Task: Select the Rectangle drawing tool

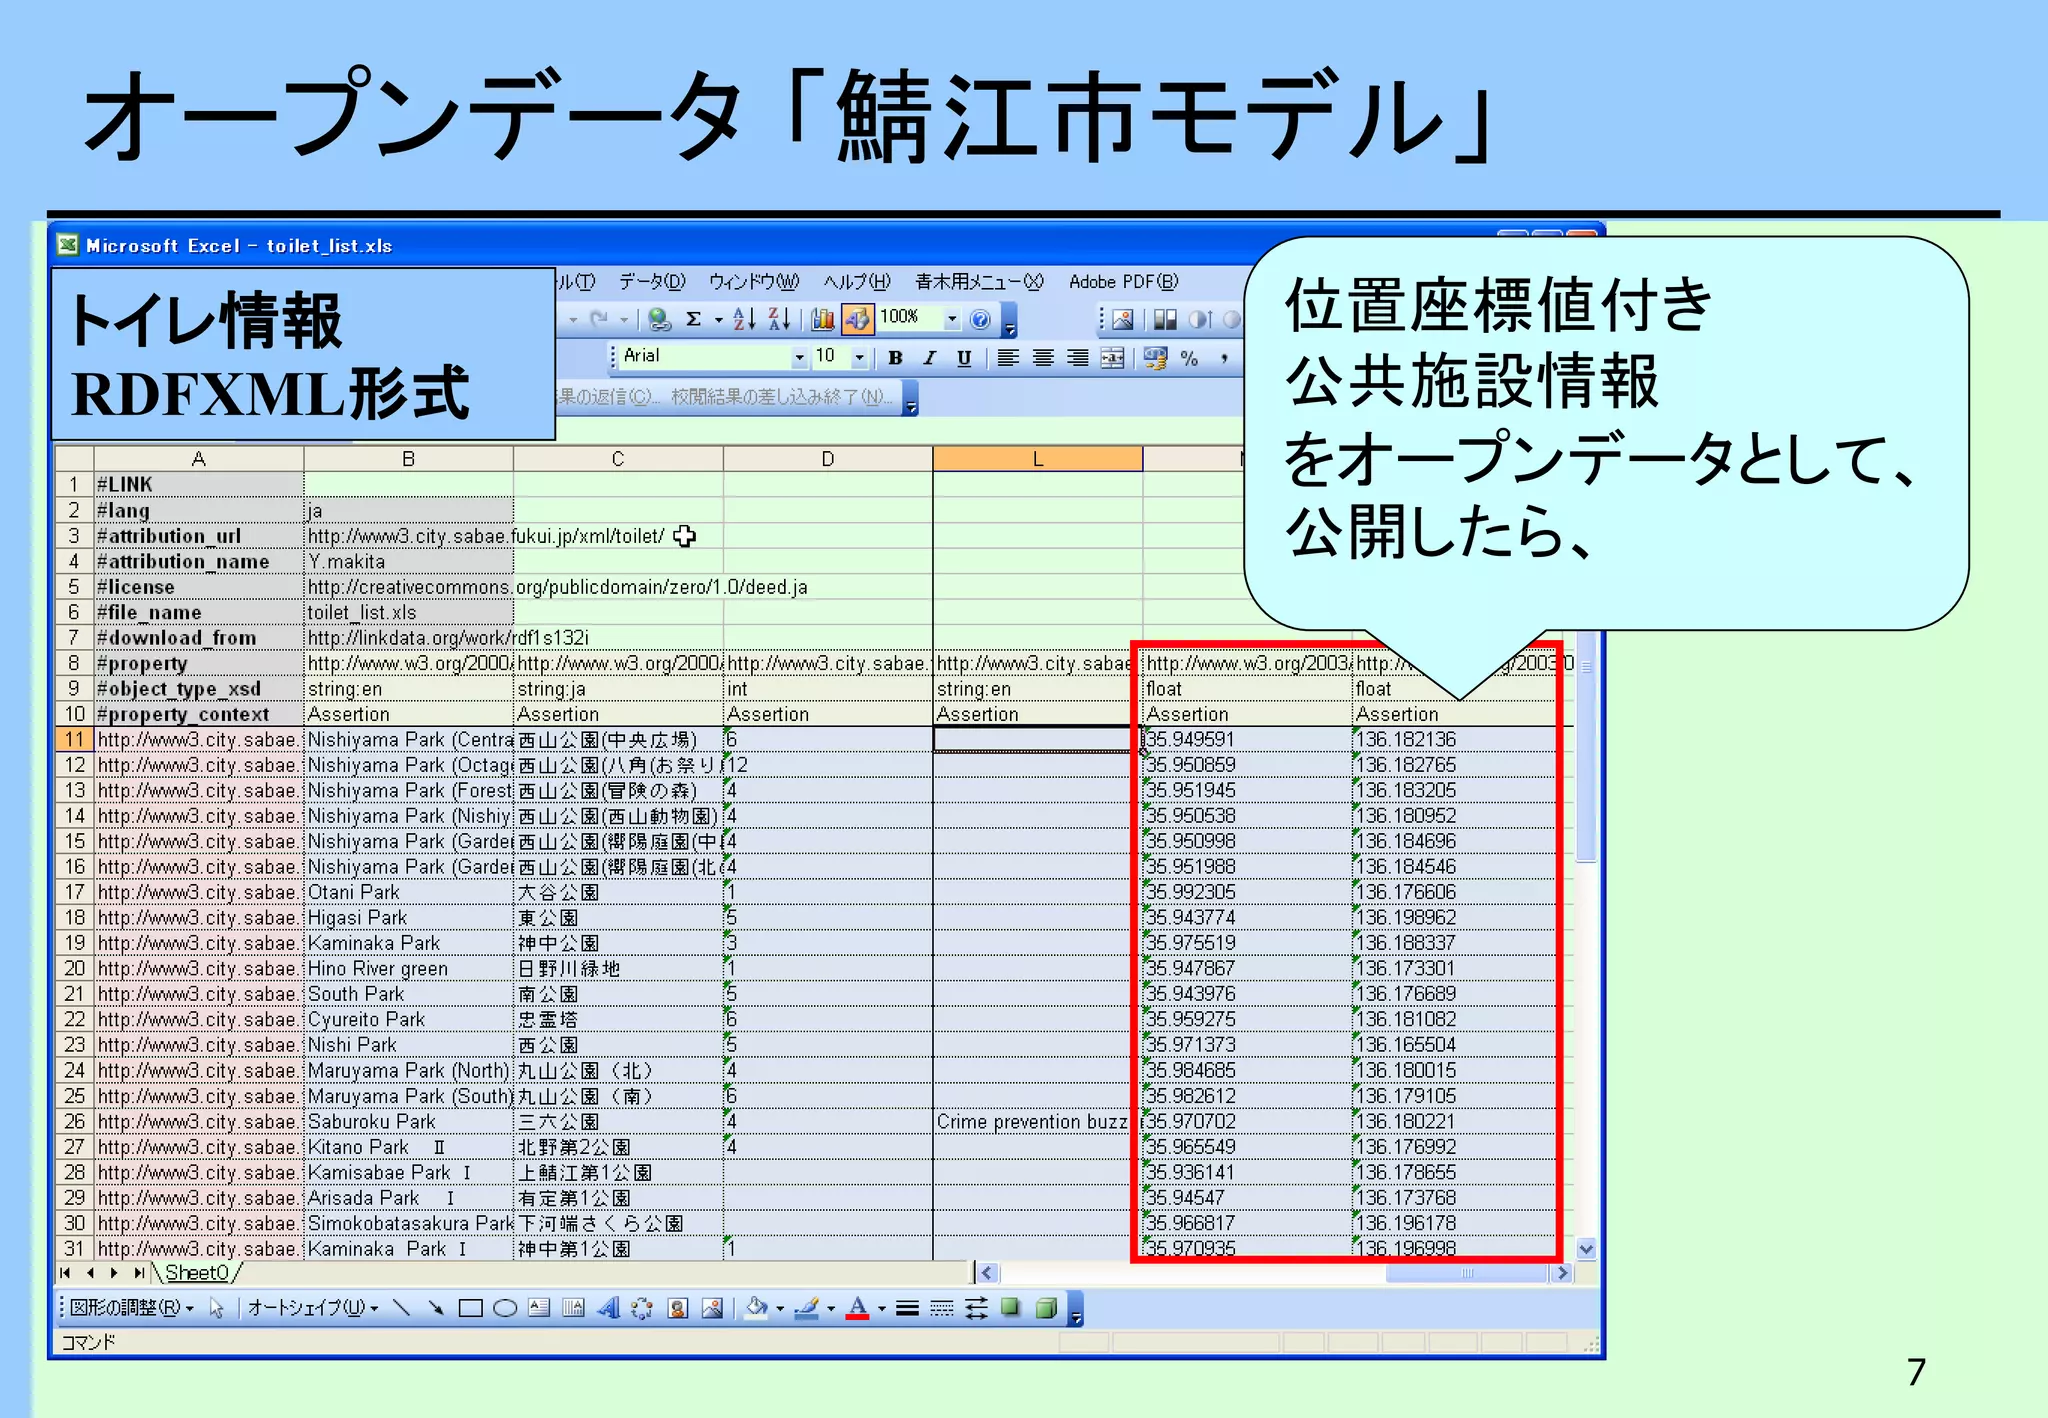Action: pos(470,1308)
